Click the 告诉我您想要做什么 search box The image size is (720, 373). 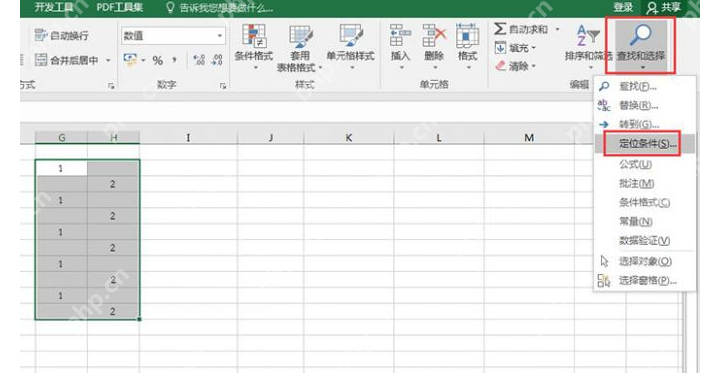pos(219,8)
